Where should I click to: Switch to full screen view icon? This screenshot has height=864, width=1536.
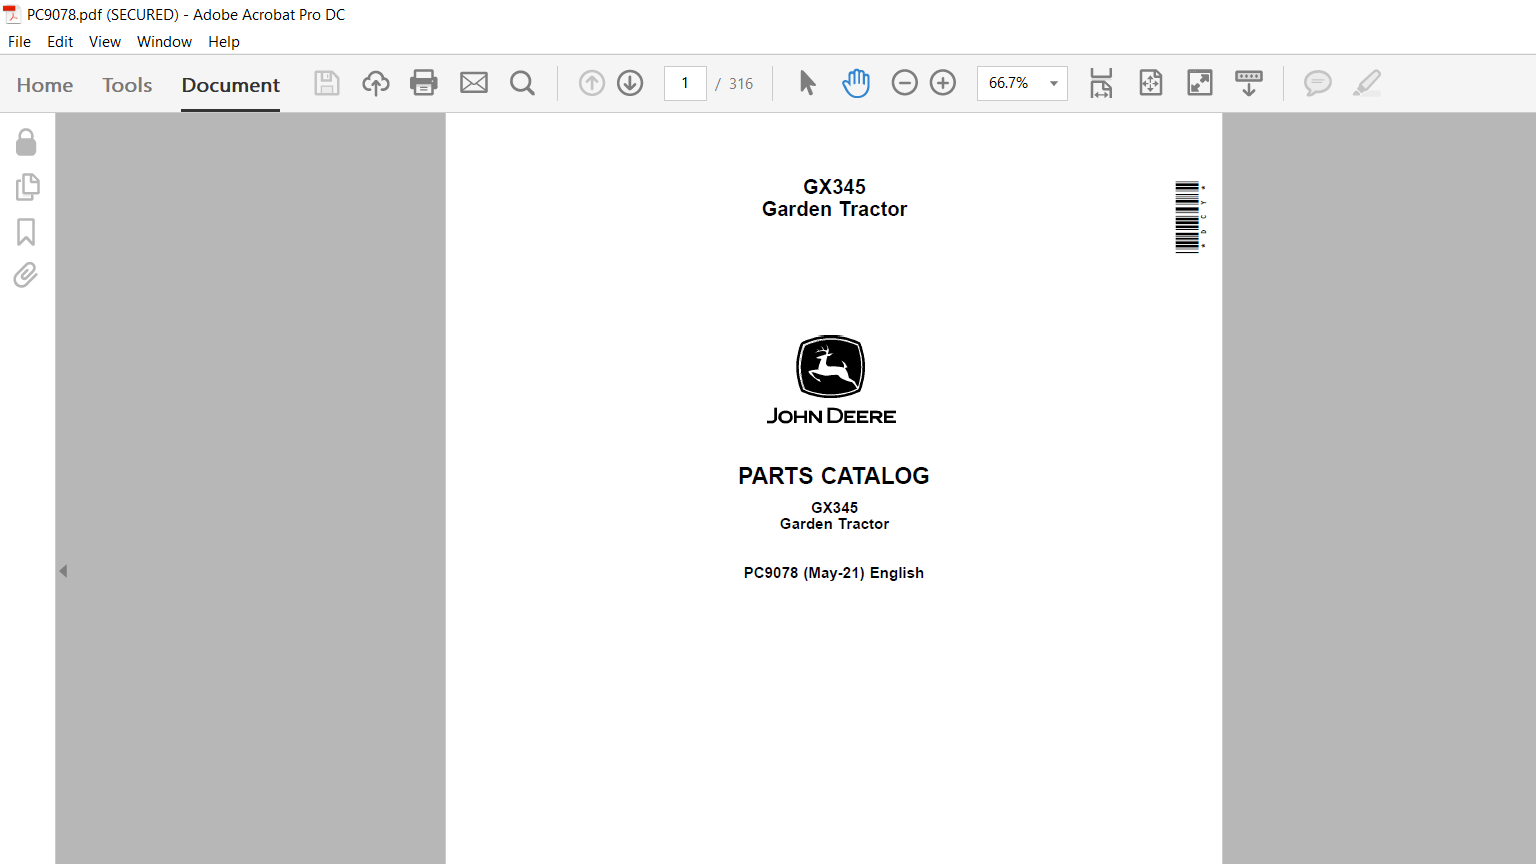pos(1200,83)
